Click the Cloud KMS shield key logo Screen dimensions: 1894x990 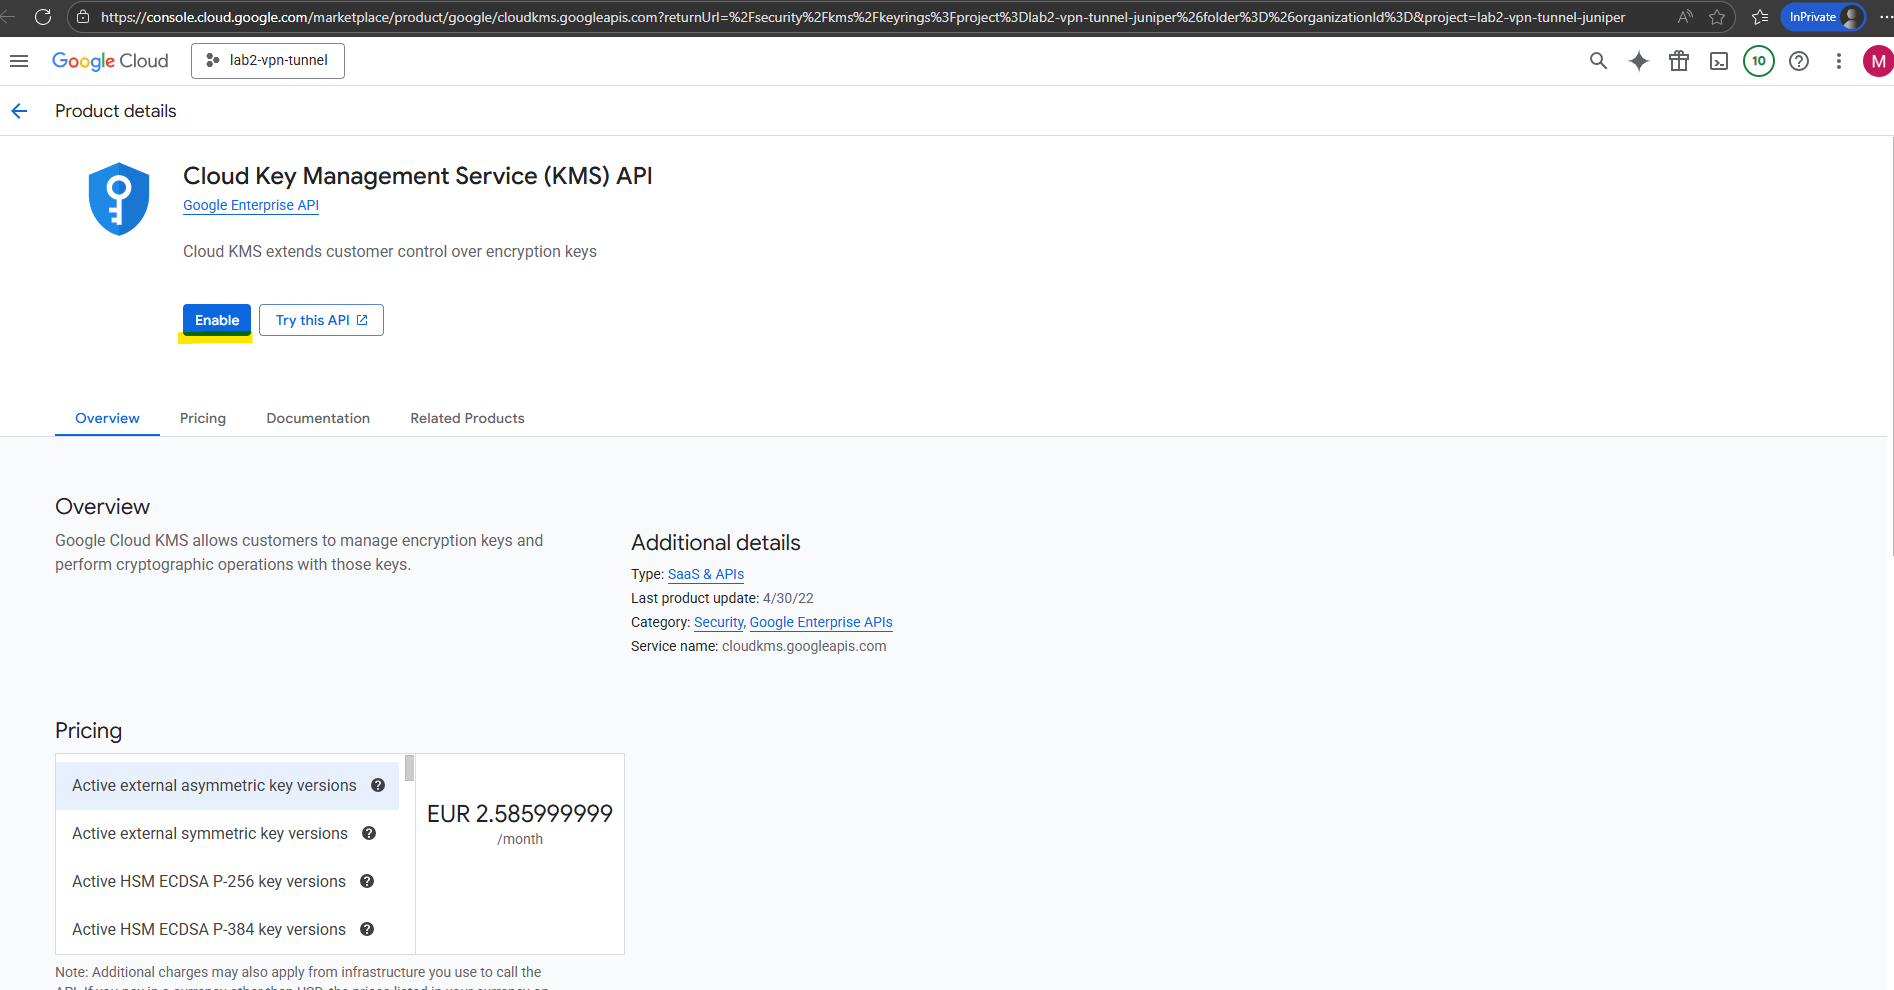point(119,199)
